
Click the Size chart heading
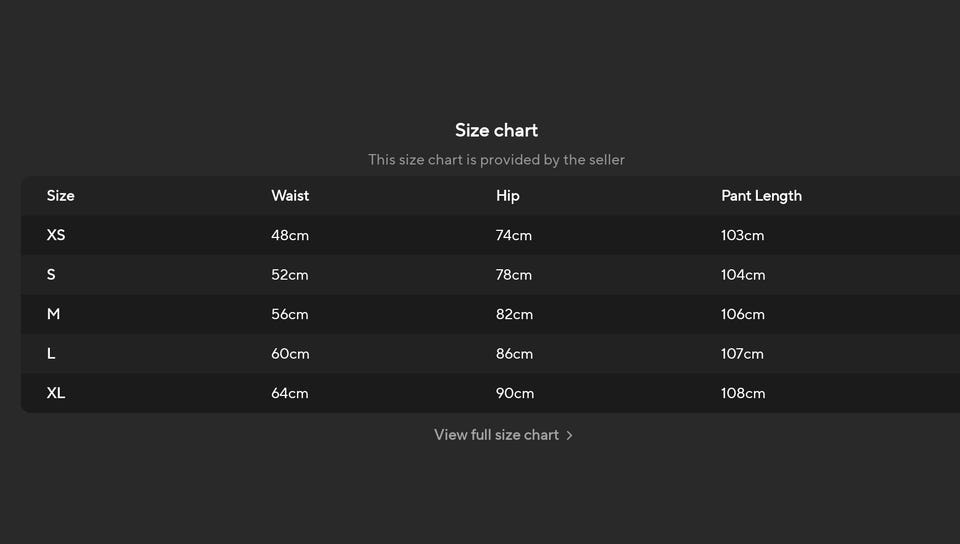click(x=496, y=130)
